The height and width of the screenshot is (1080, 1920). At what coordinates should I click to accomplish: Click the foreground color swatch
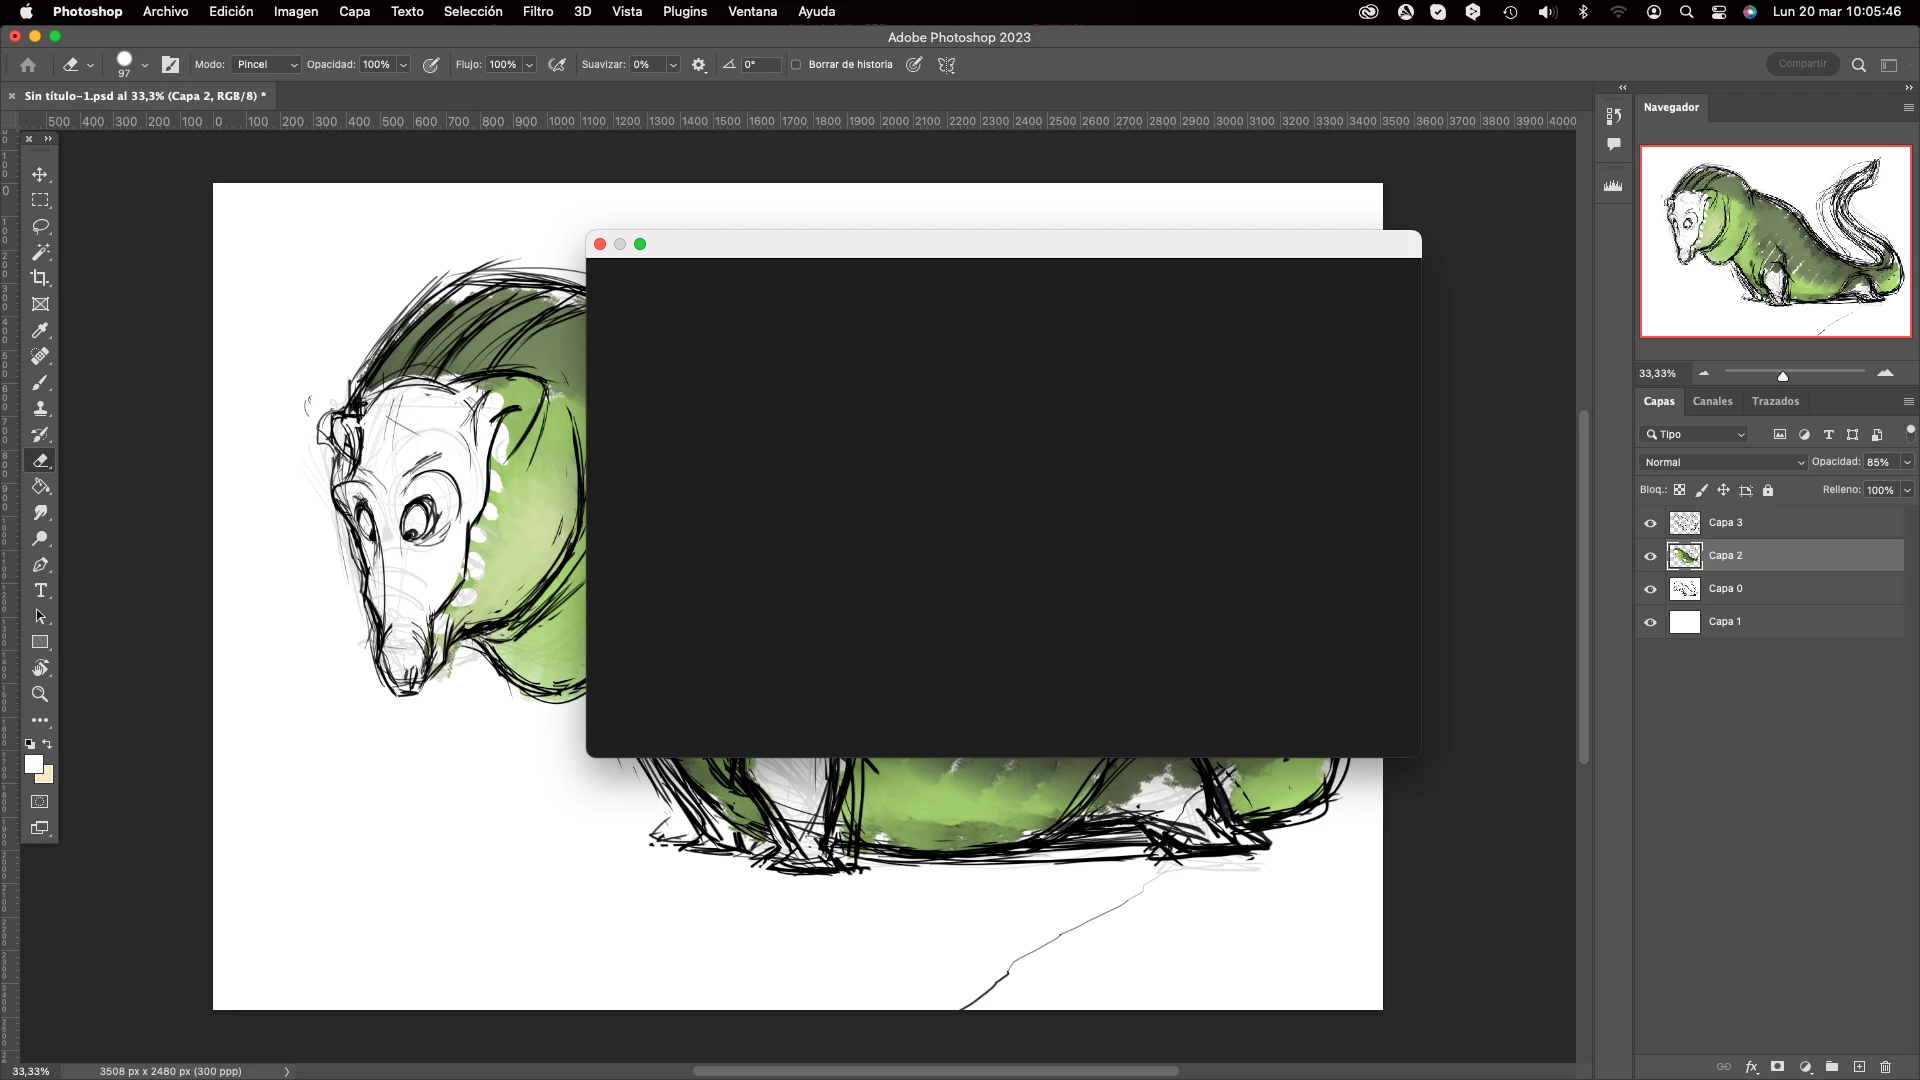click(x=34, y=764)
